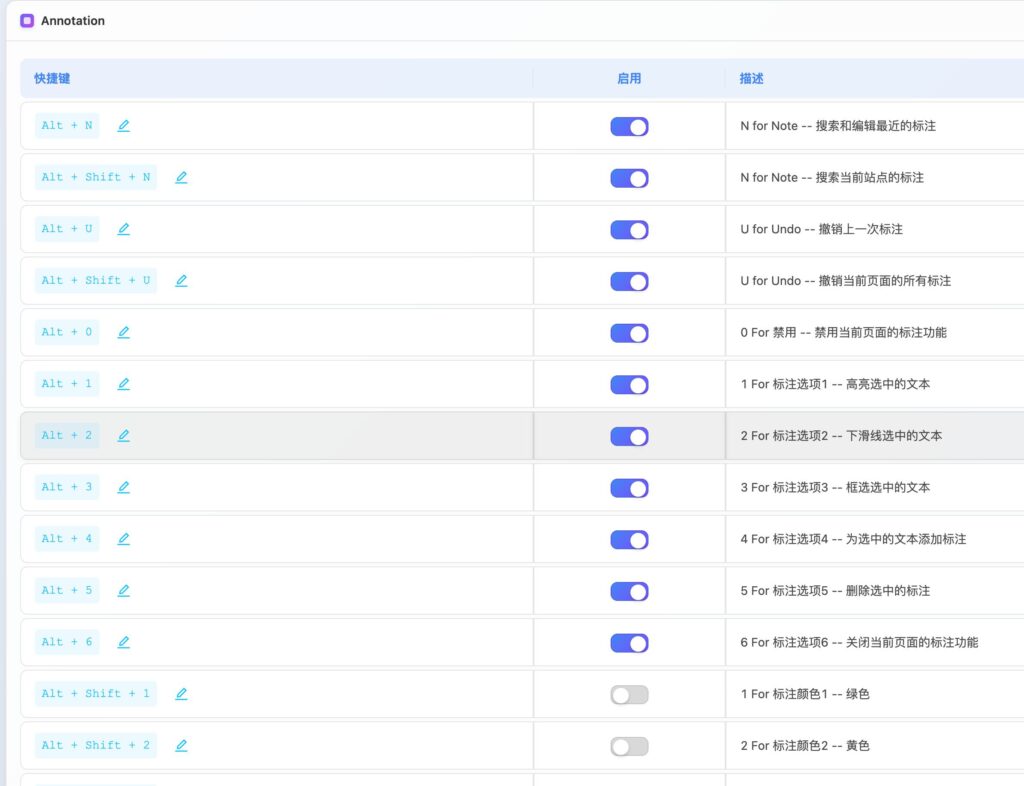Viewport: 1024px width, 786px height.
Task: Select the Alt + Shift + 2 key badge
Action: tap(96, 746)
